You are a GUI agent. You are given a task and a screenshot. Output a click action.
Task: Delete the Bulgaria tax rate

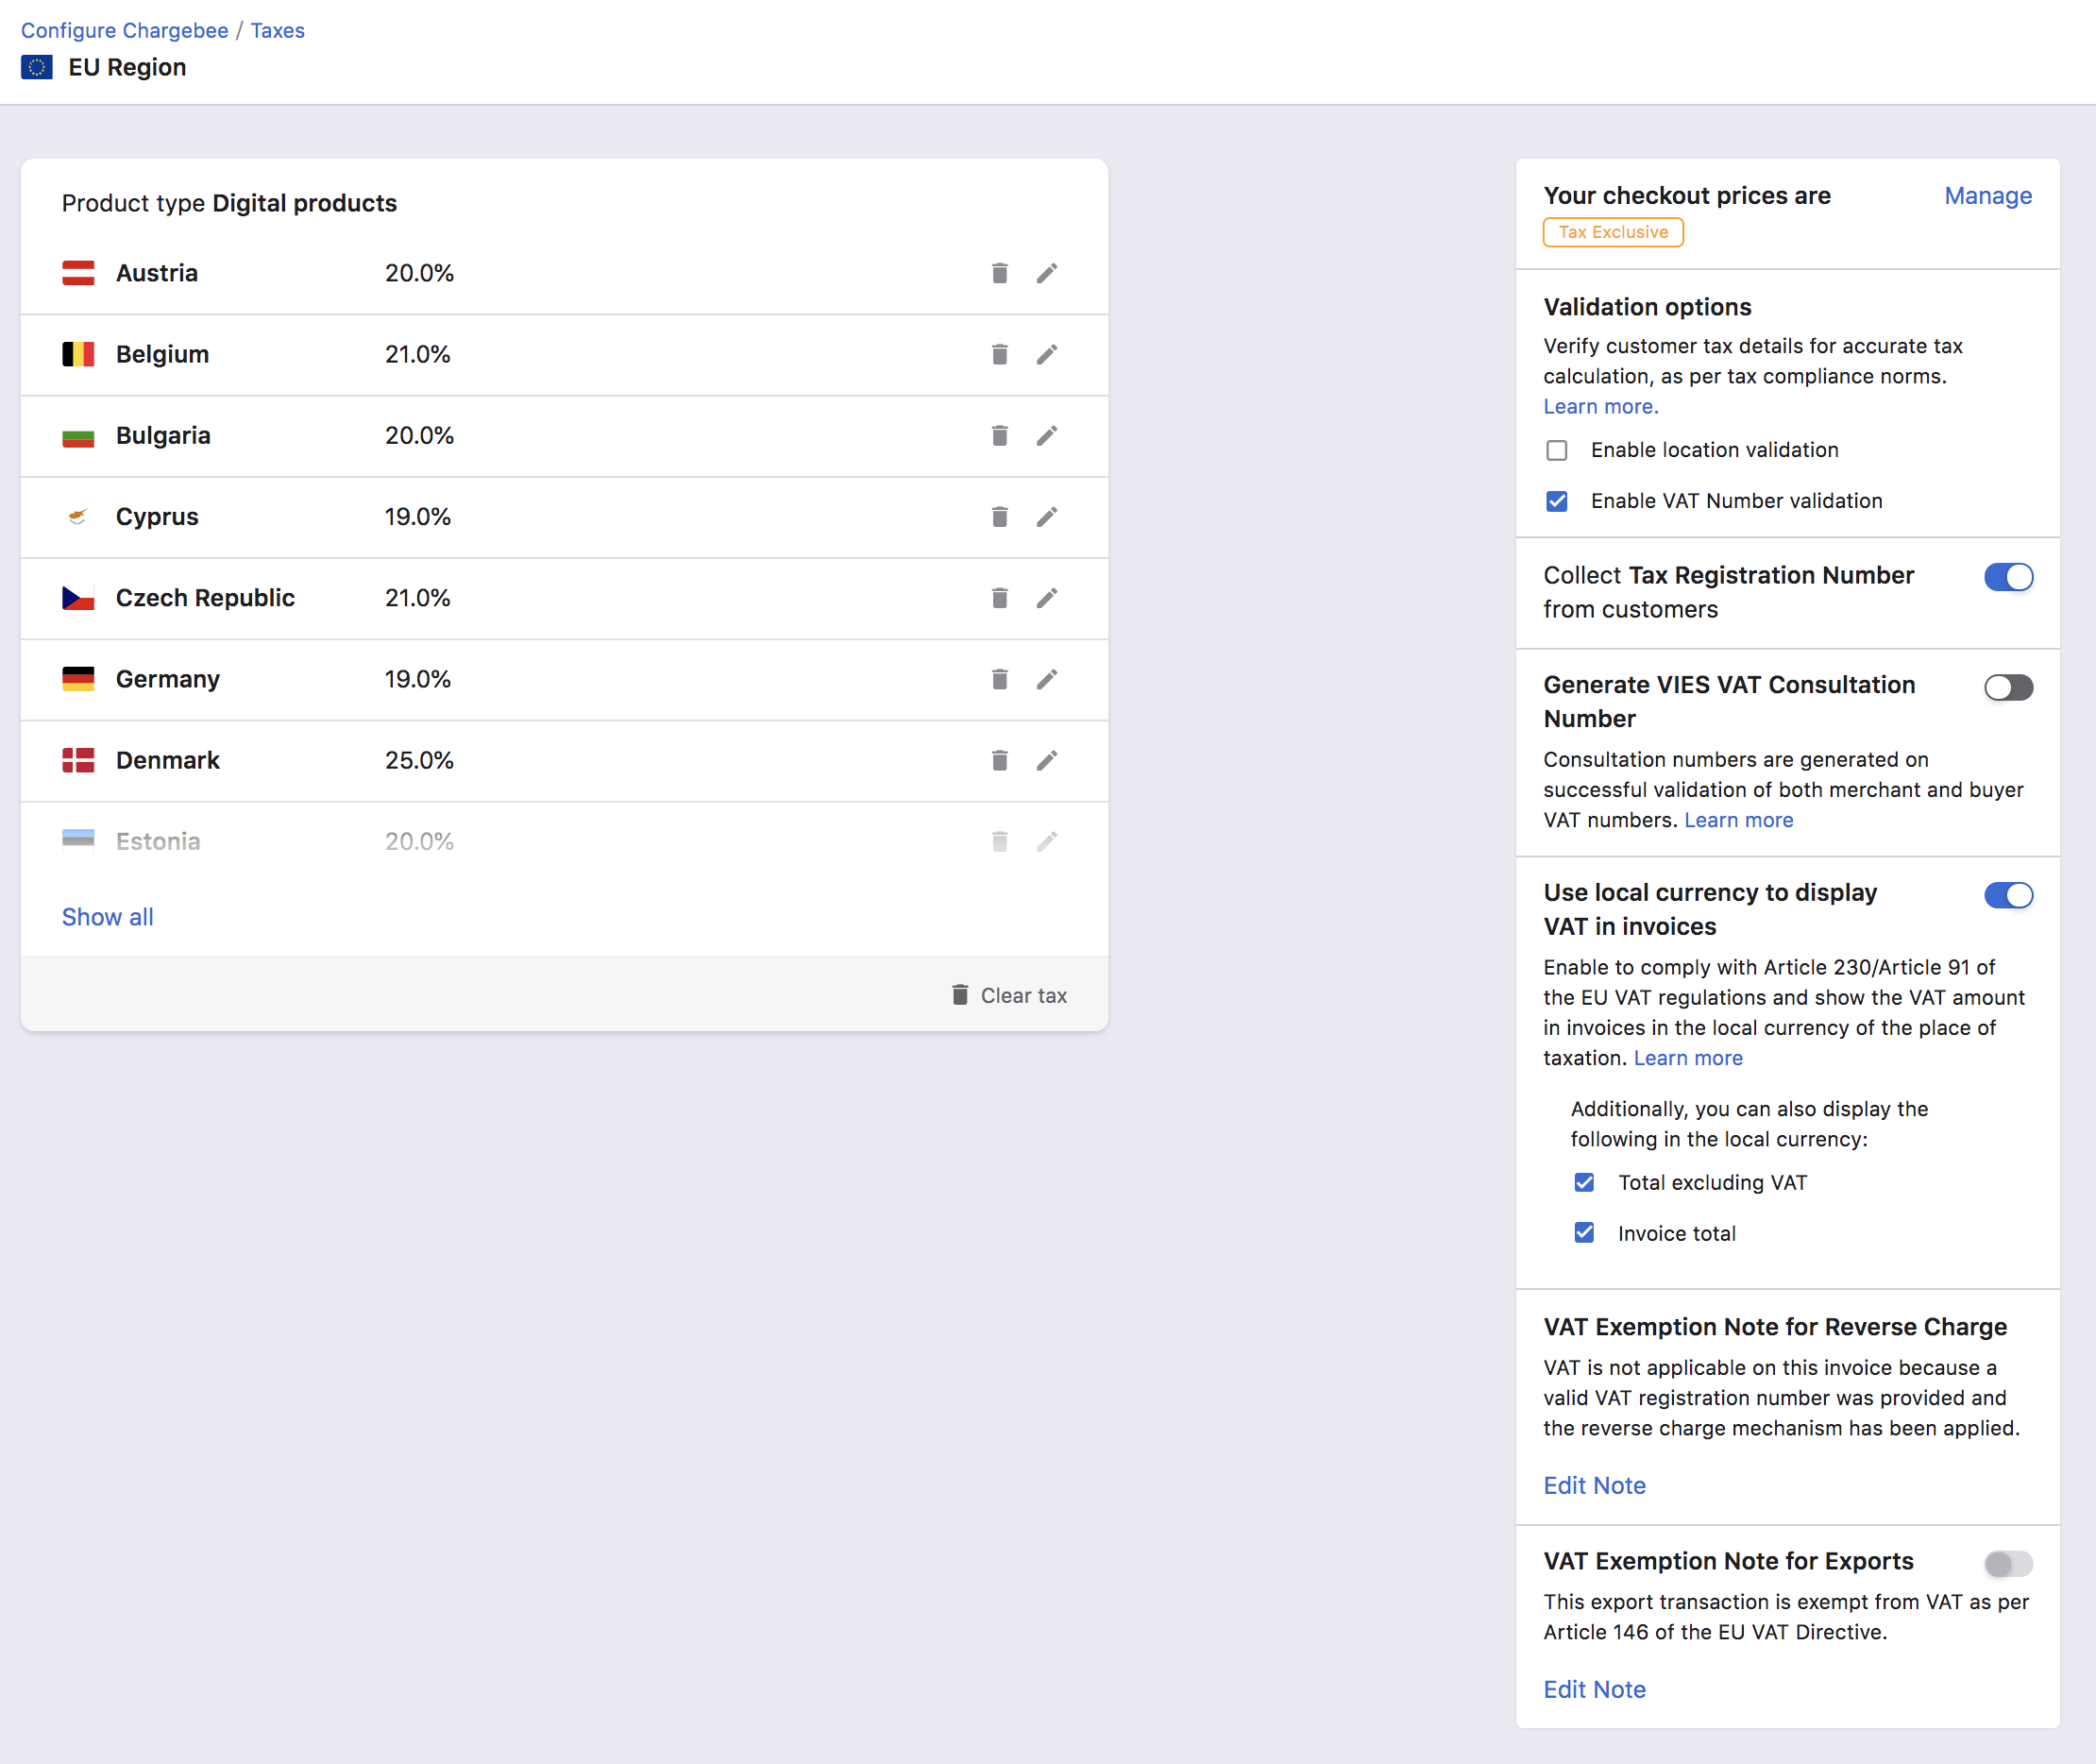[999, 435]
